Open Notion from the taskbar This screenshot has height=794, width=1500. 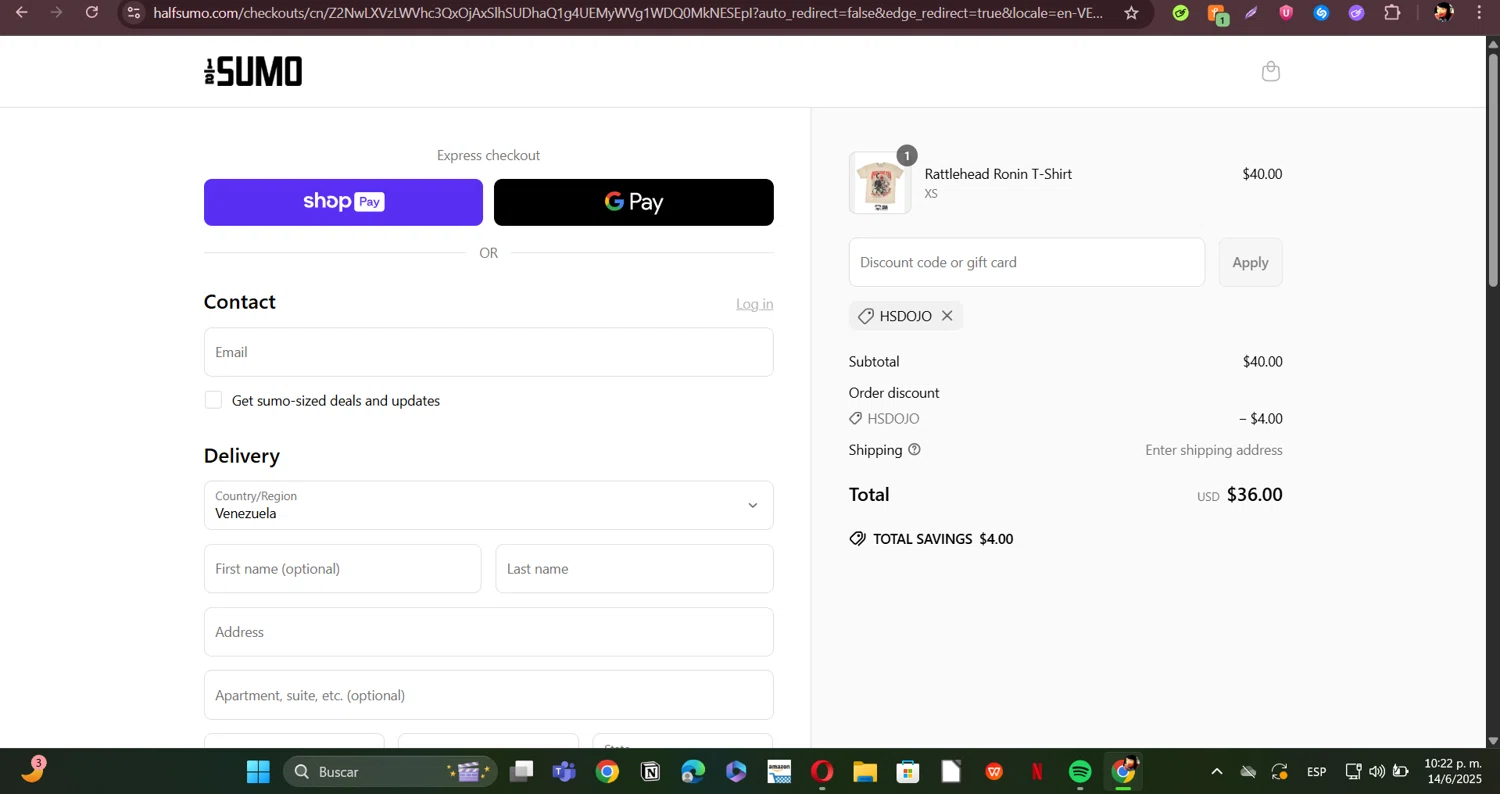coord(650,772)
